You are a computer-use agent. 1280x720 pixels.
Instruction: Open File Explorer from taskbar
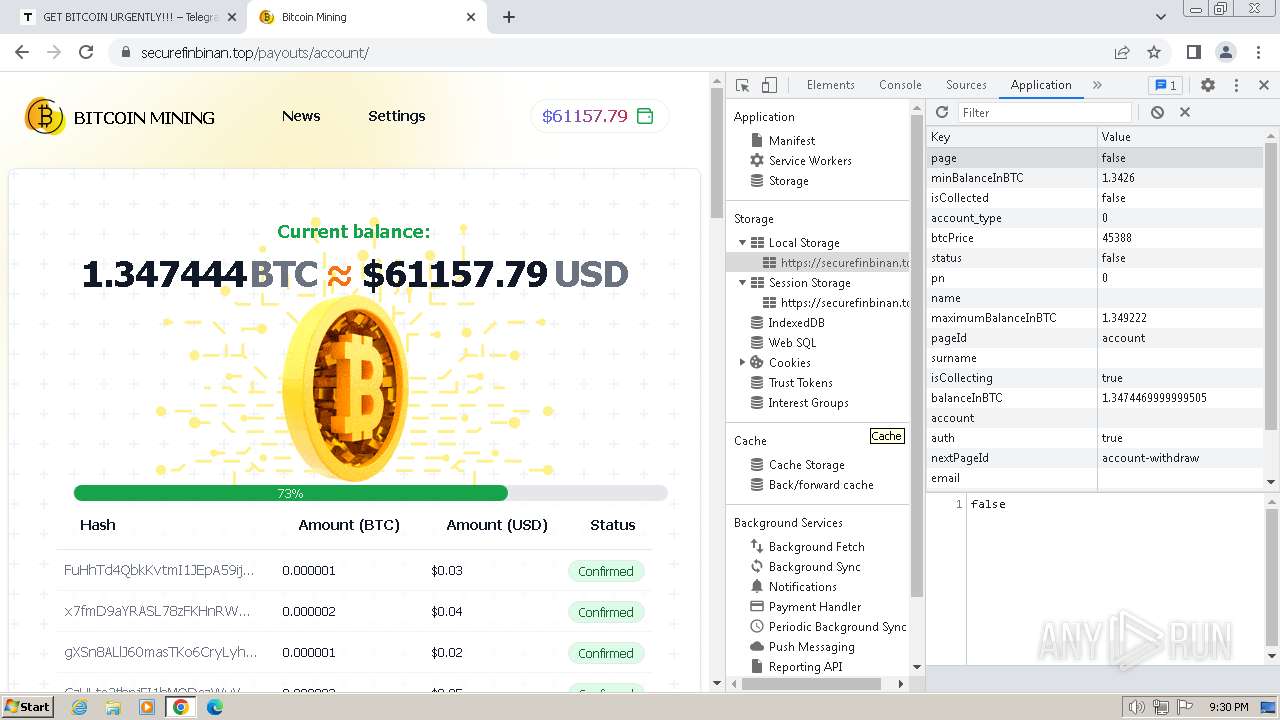point(113,707)
